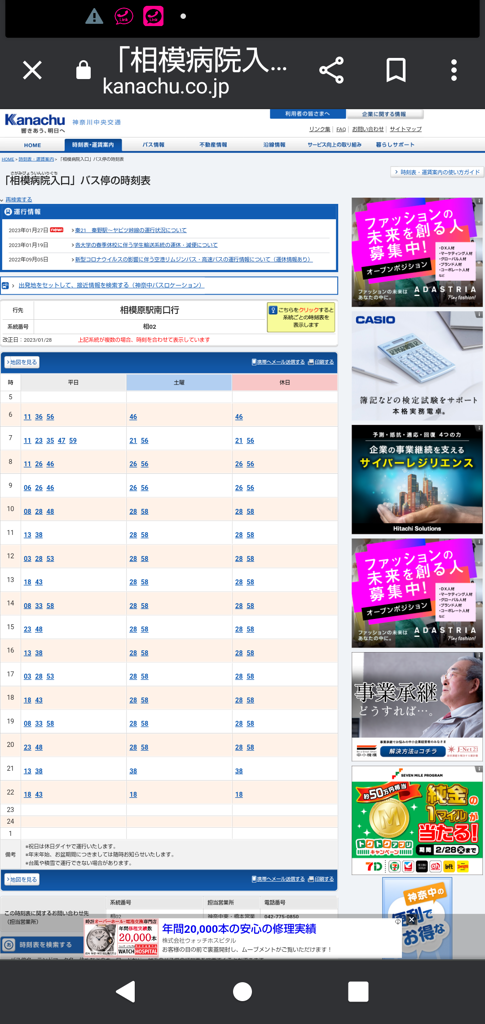
Task: Select weekday 14時 departure at 33
Action: coord(39,605)
